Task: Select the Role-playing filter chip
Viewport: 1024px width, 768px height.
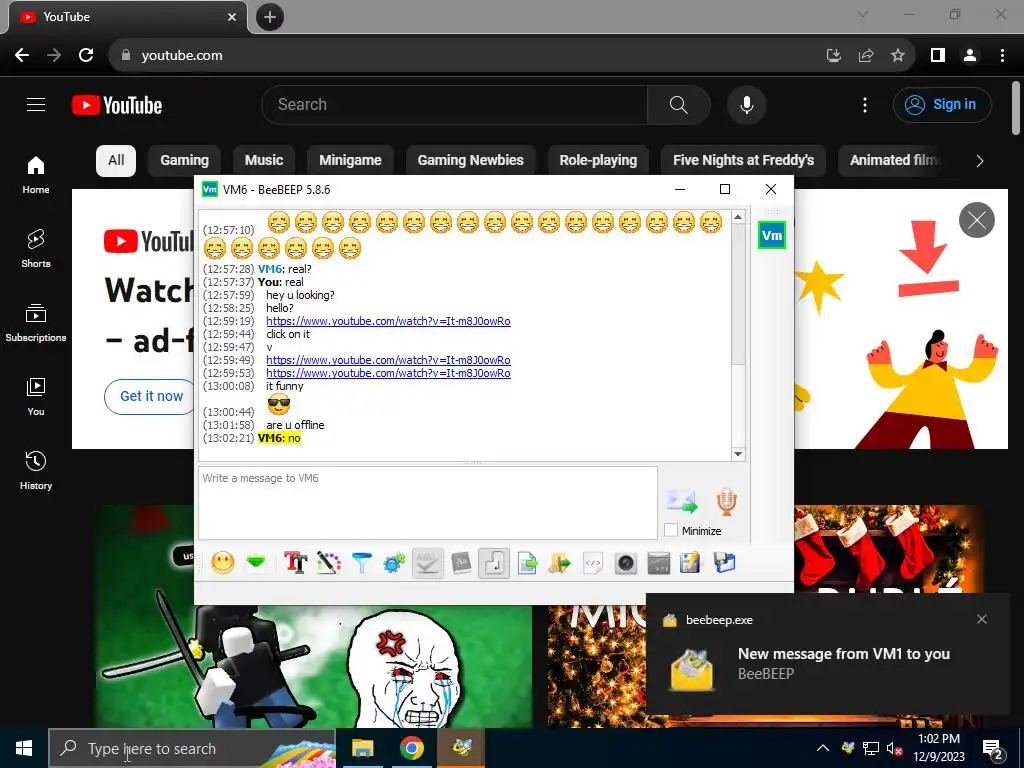Action: 598,161
